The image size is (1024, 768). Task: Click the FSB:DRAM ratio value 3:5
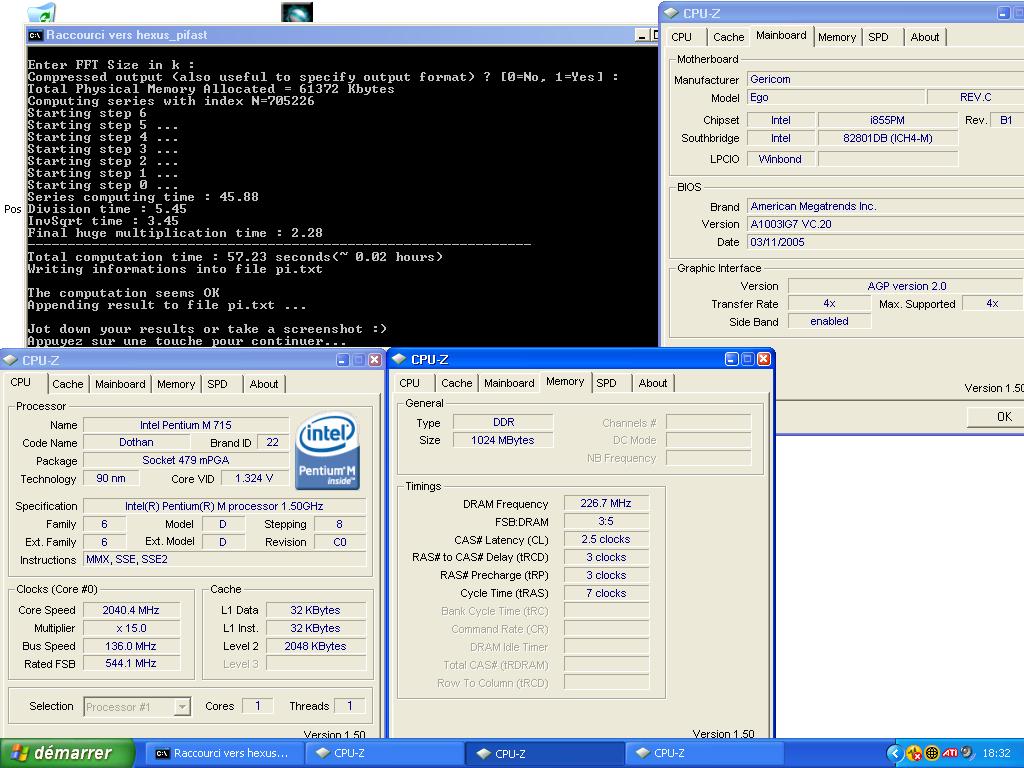click(x=606, y=521)
